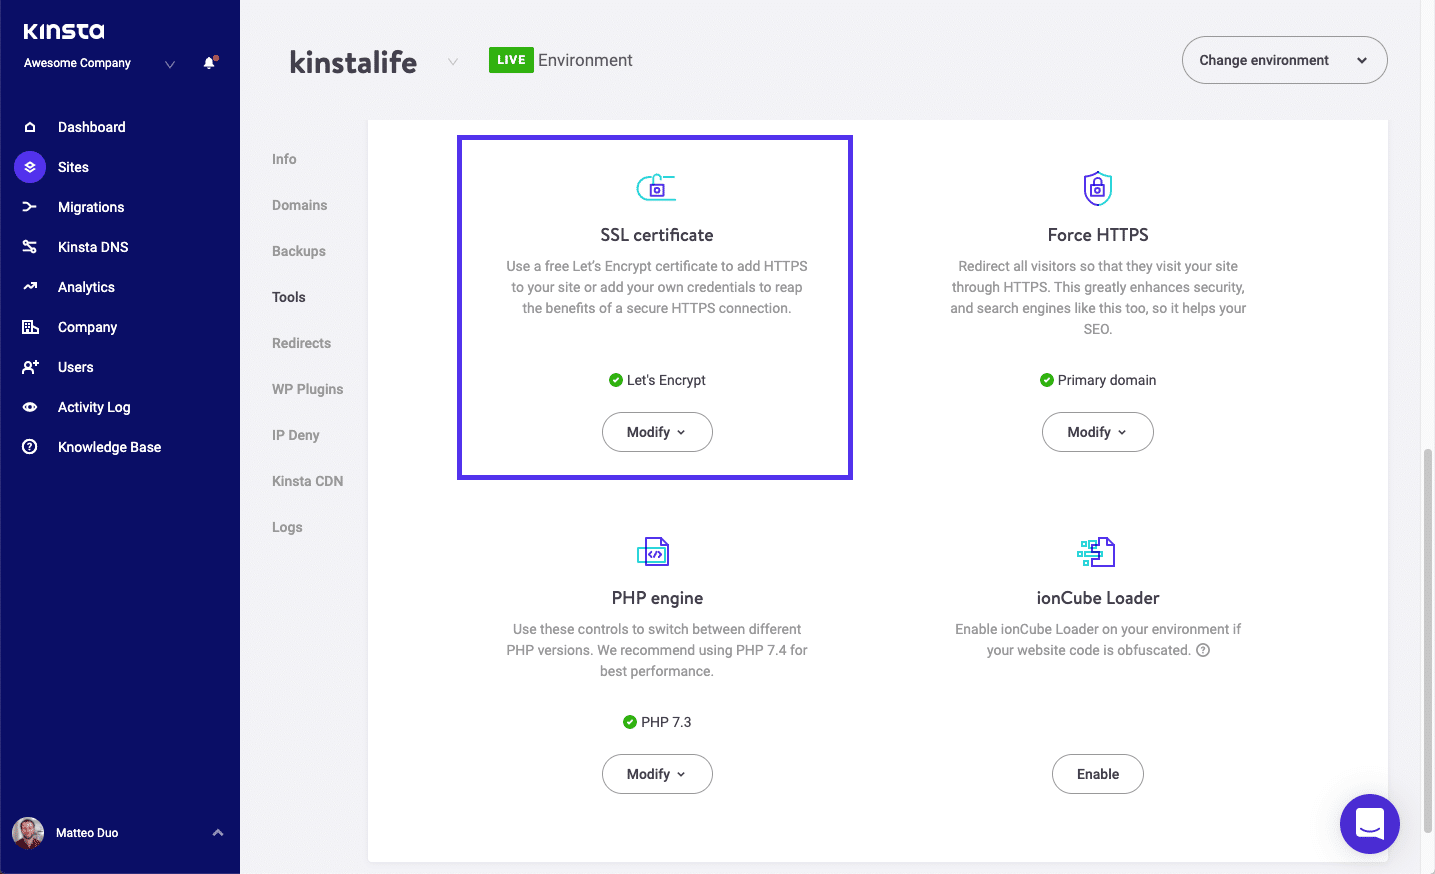Image resolution: width=1435 pixels, height=874 pixels.
Task: Click the Let's Encrypt status check
Action: [657, 380]
